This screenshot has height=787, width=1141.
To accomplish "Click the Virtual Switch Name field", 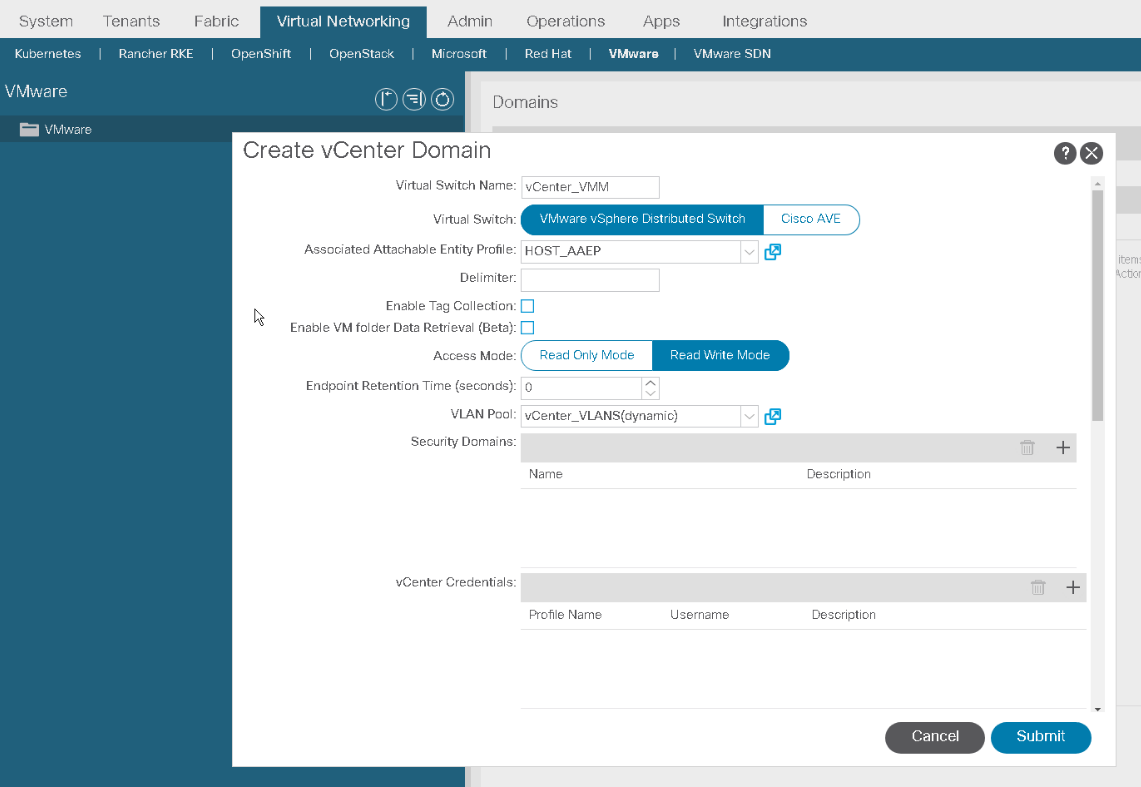I will 590,187.
